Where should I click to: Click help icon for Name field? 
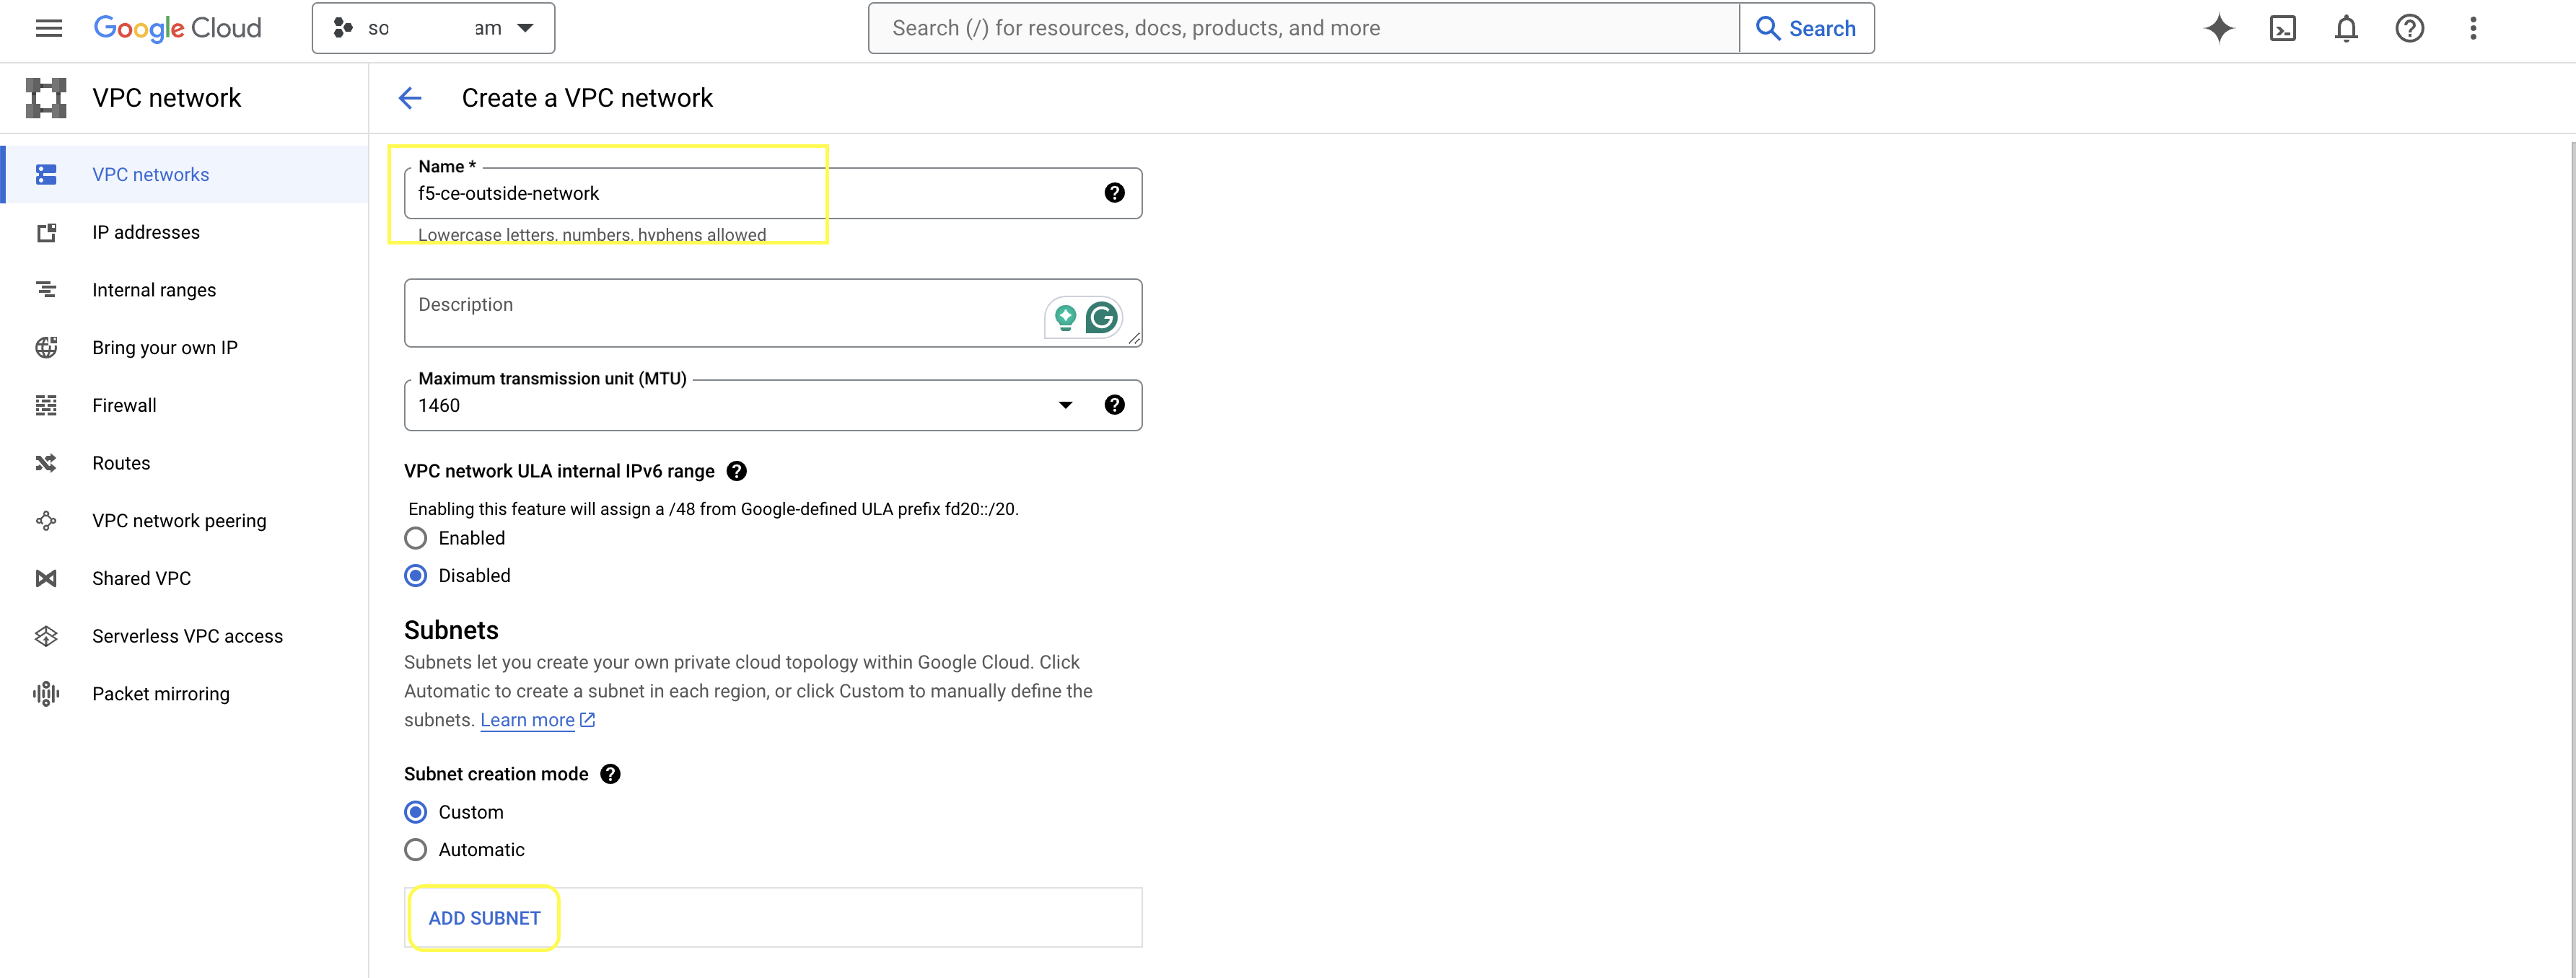(x=1114, y=193)
